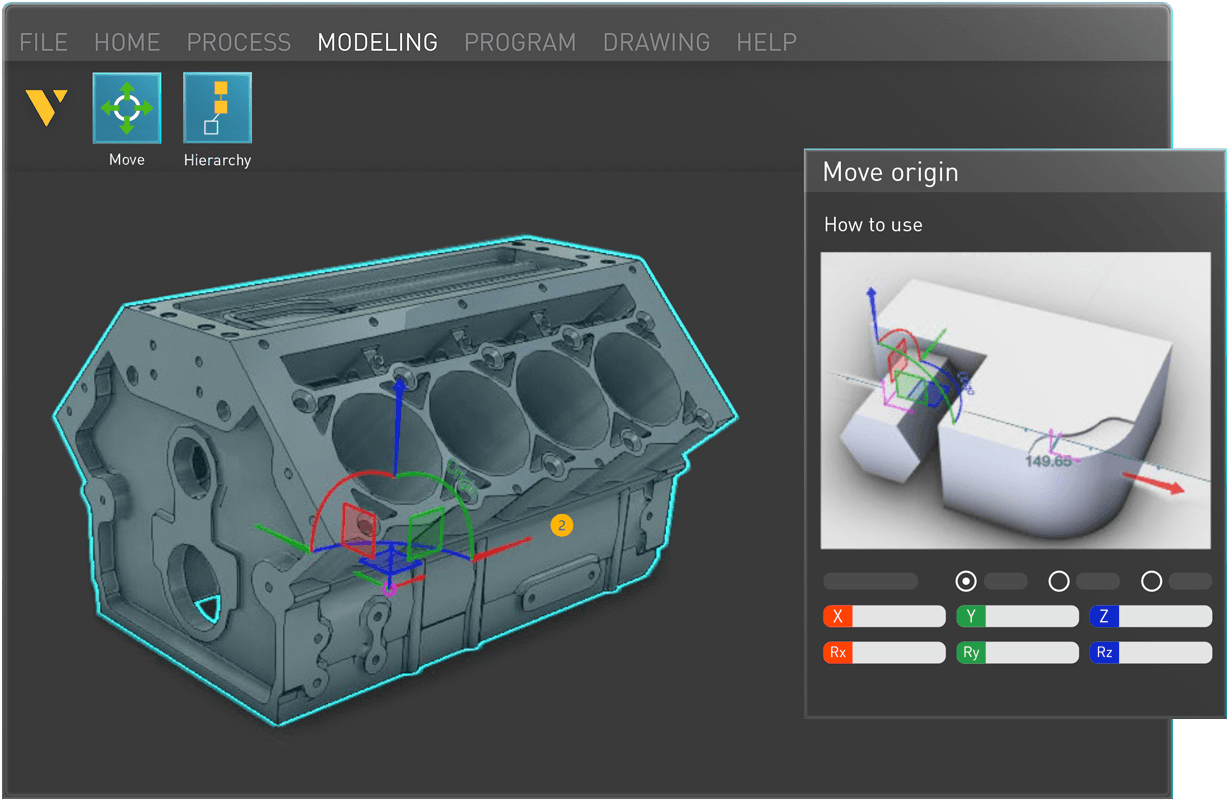The width and height of the screenshot is (1227, 800).
Task: Open the DRAWING tab
Action: (656, 42)
